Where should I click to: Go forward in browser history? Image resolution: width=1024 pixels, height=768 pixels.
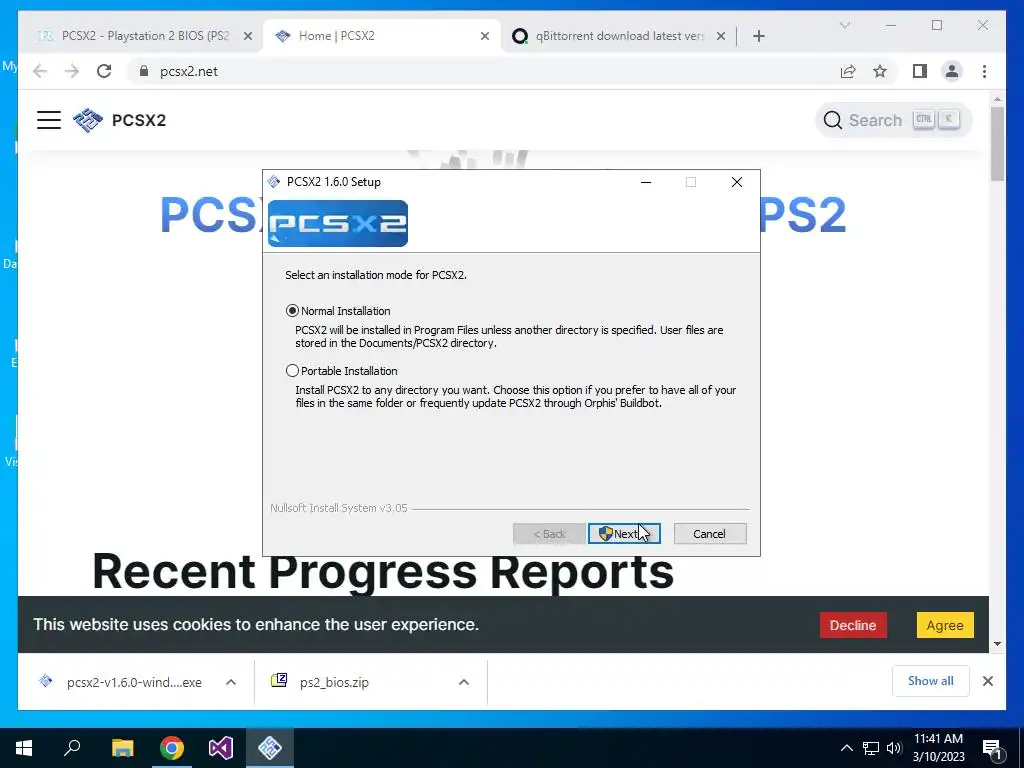[72, 71]
